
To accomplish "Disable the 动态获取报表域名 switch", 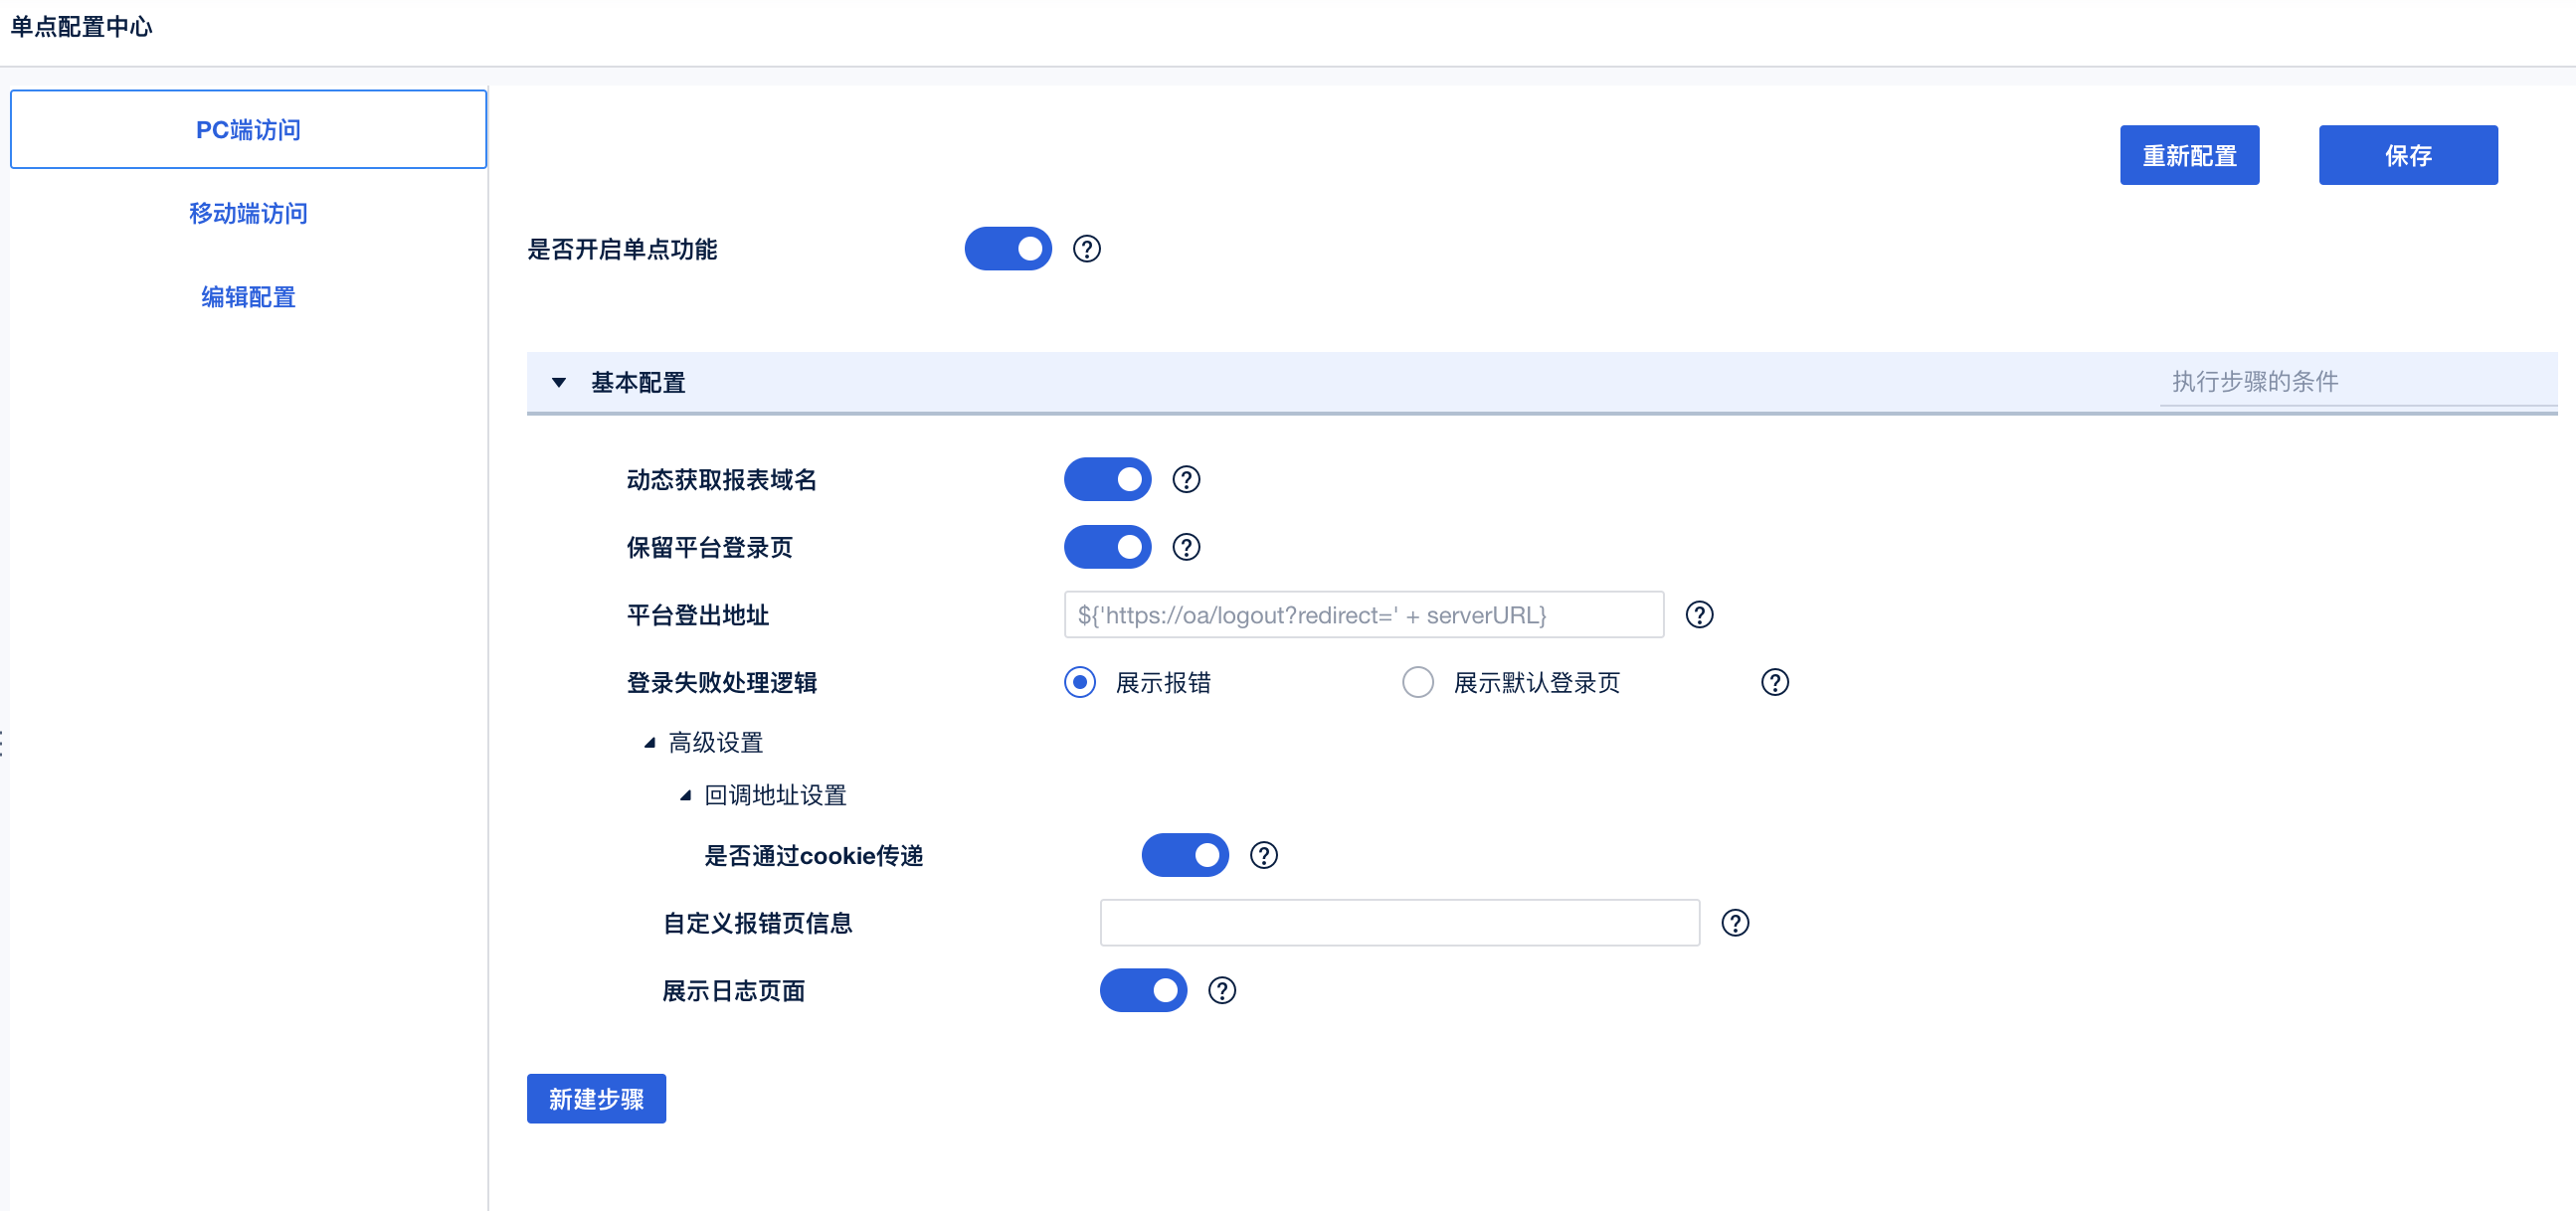I will [x=1107, y=480].
